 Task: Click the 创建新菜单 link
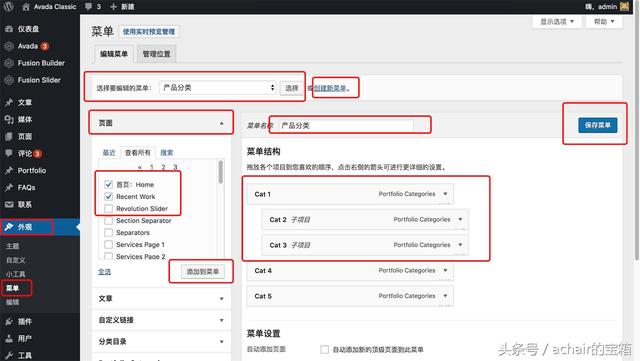pyautogui.click(x=330, y=88)
